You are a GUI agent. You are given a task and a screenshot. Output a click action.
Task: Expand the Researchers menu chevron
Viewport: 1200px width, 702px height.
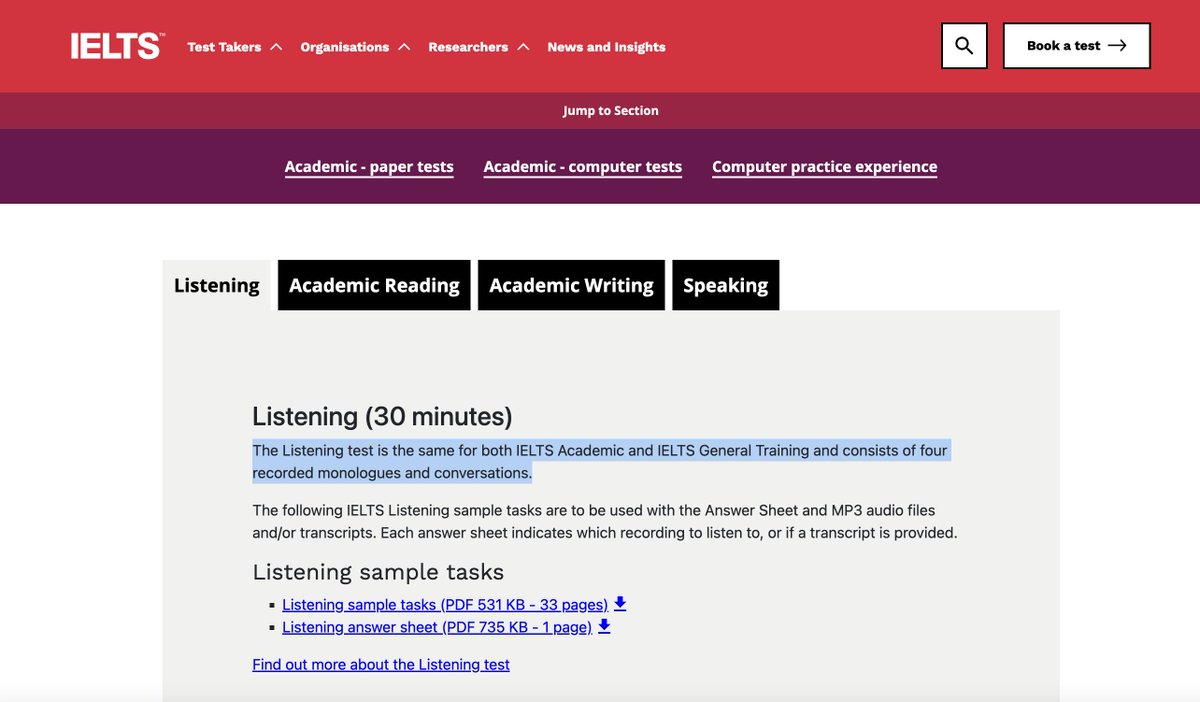tap(523, 47)
